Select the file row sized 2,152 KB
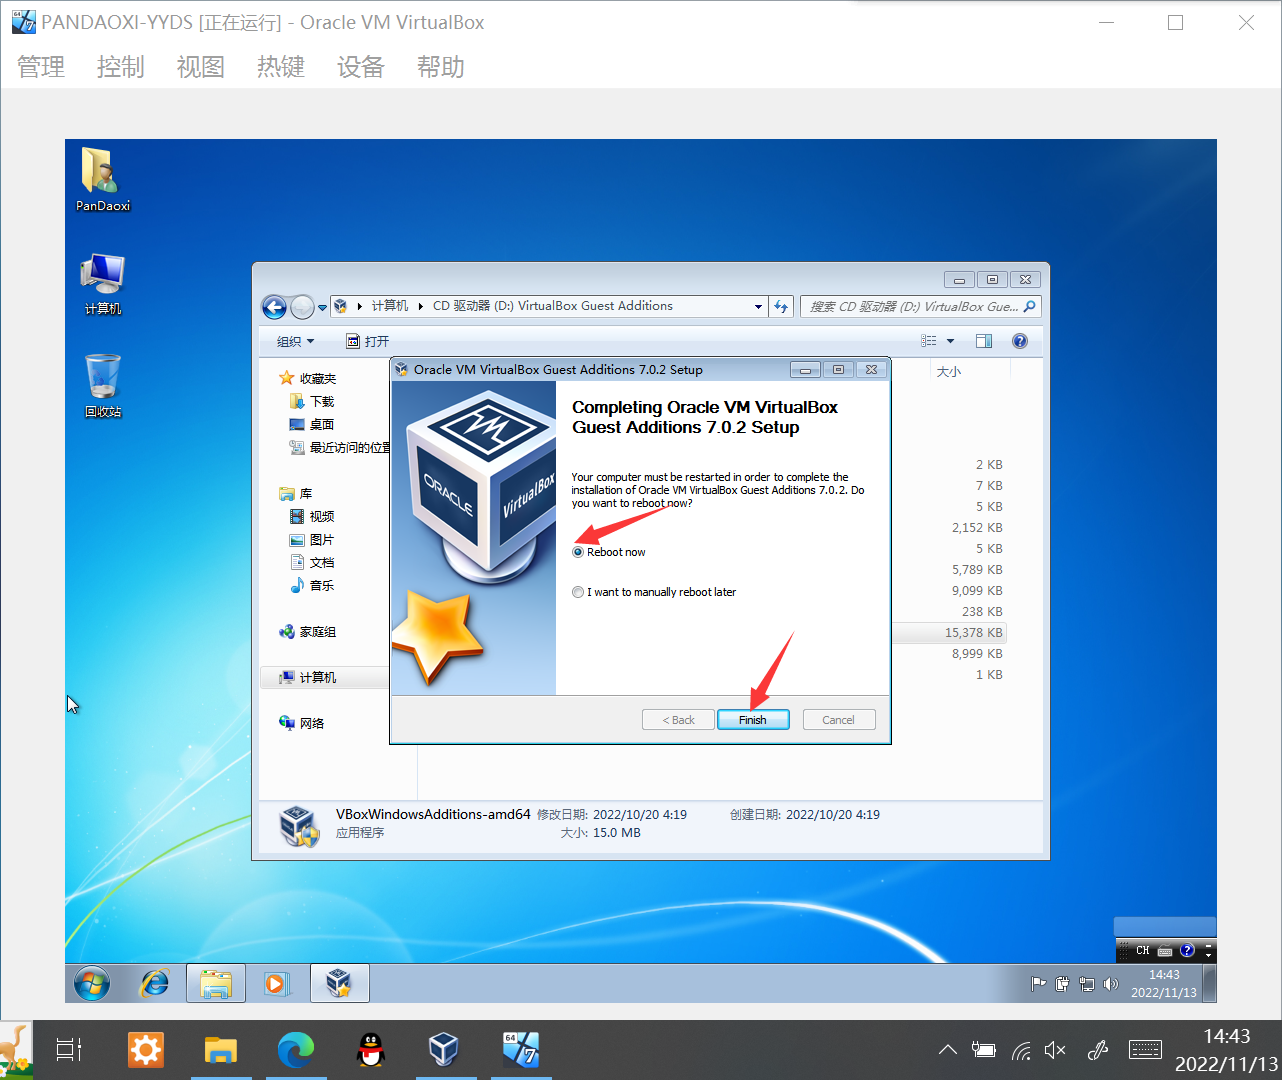 click(x=948, y=527)
